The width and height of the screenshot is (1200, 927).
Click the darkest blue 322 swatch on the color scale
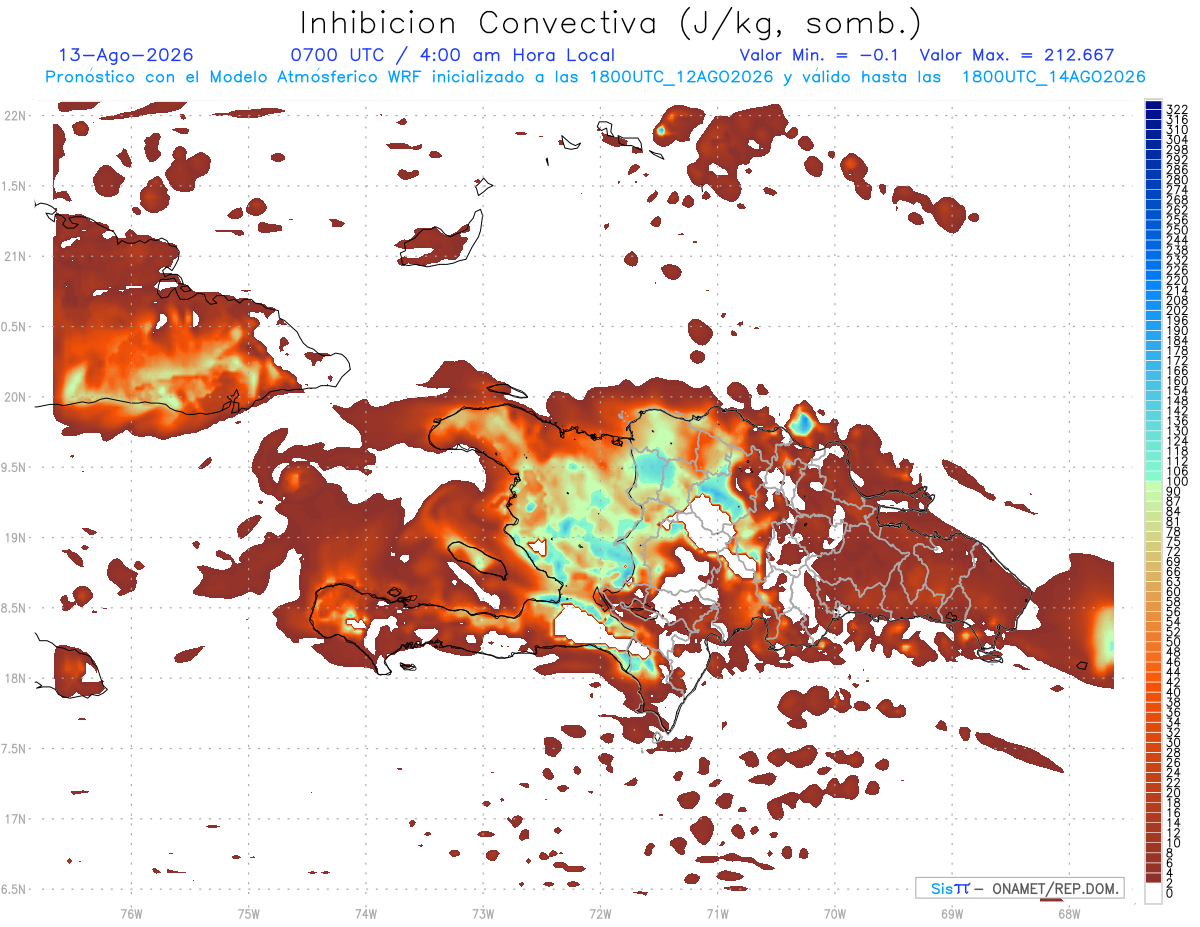click(1154, 107)
